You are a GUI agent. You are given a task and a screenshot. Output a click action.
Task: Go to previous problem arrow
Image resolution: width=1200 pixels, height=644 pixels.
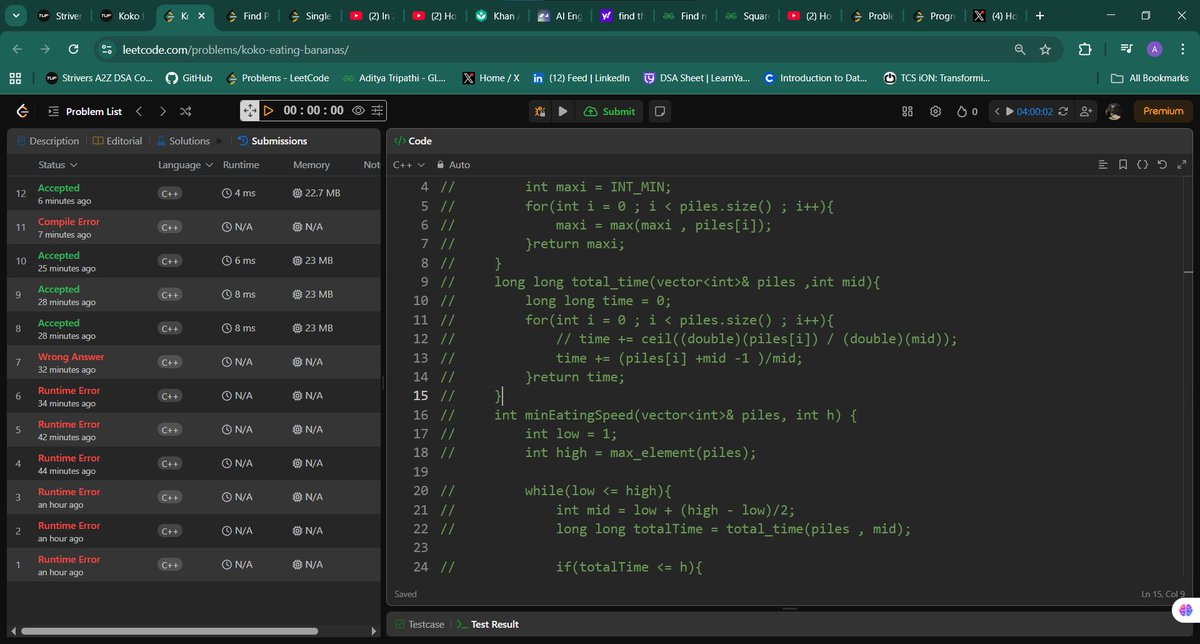[x=139, y=111]
